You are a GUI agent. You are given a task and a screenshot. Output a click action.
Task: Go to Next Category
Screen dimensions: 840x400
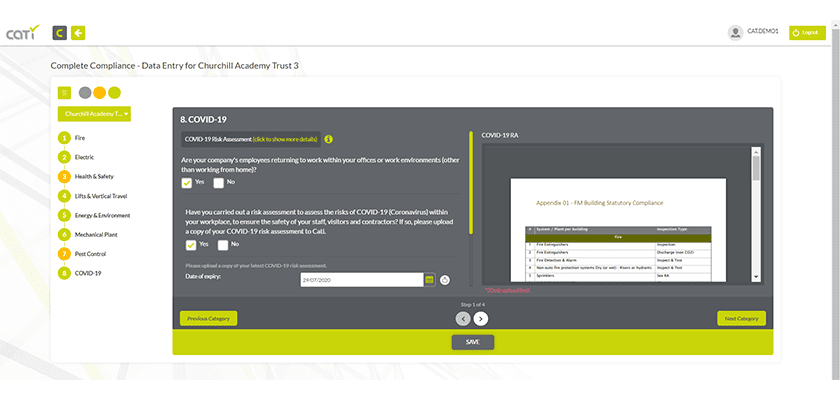point(741,319)
